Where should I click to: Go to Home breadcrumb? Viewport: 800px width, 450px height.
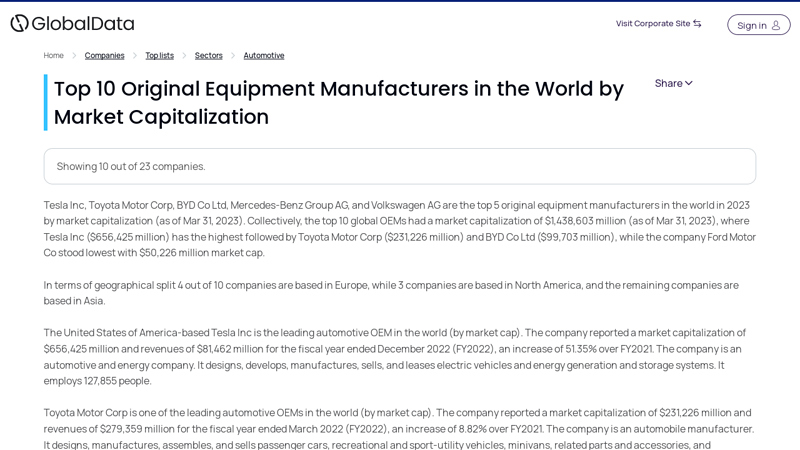click(54, 55)
